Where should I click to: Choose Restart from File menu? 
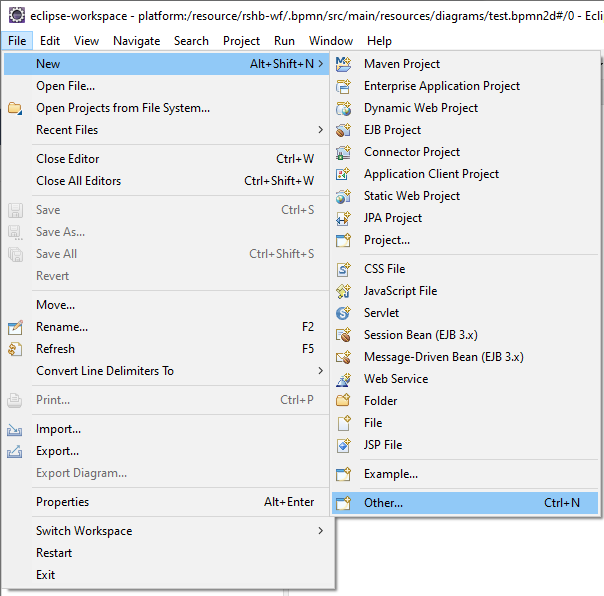tap(166, 553)
